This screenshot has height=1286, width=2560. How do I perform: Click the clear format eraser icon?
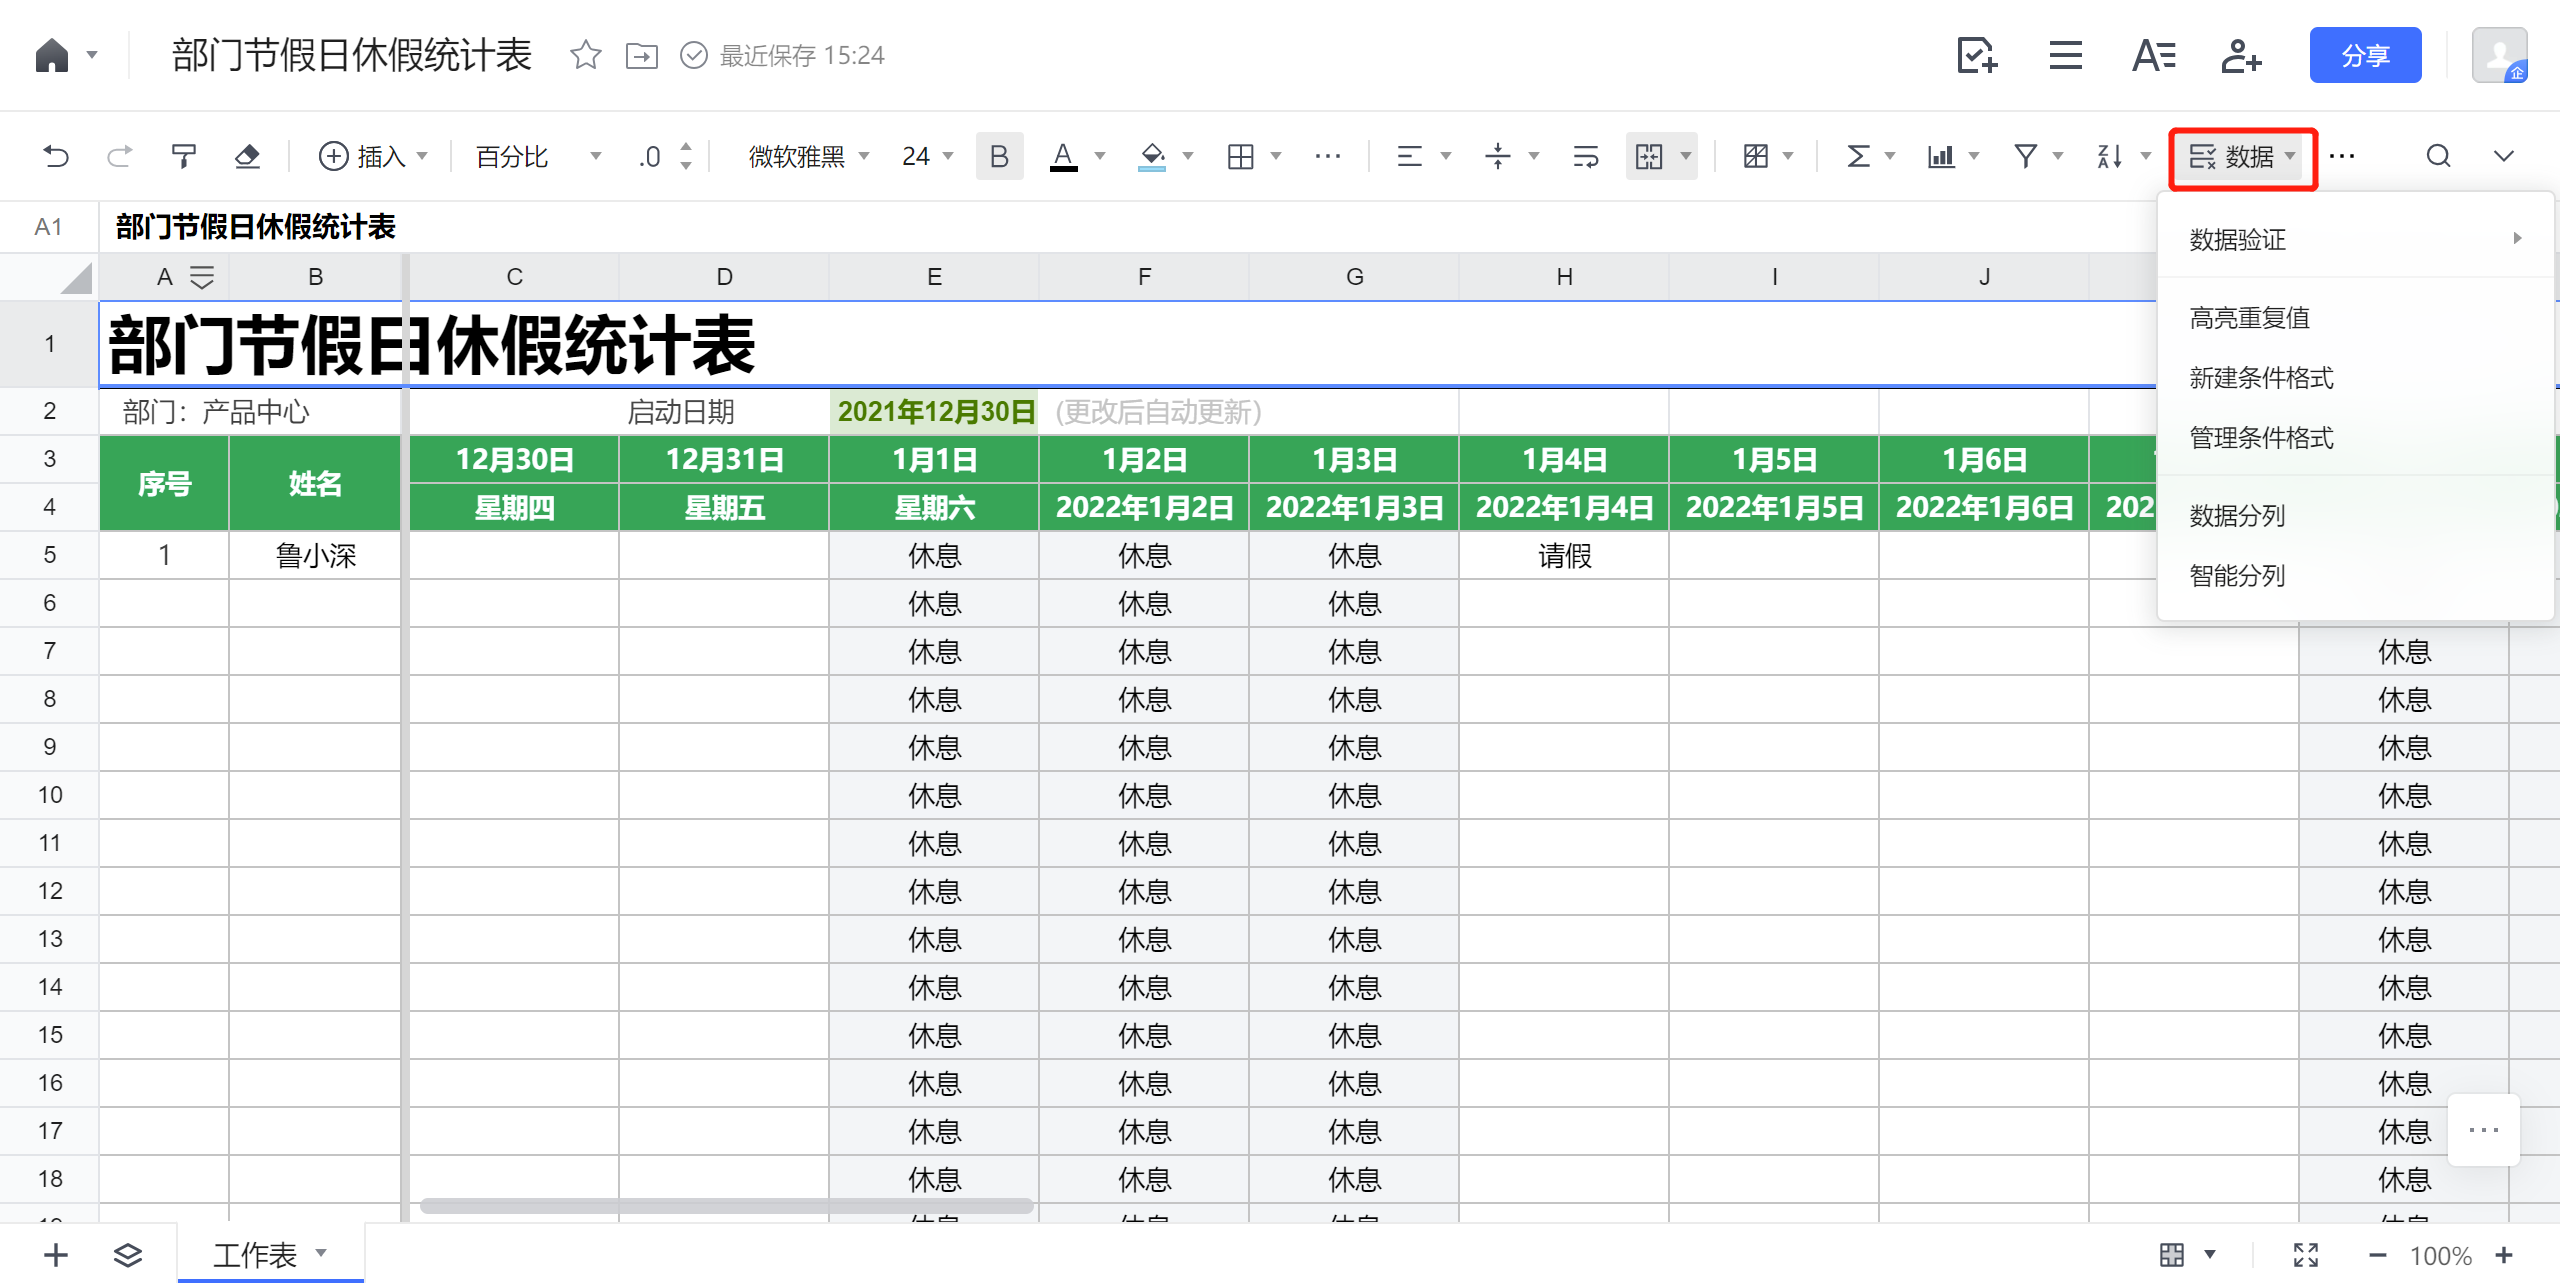pyautogui.click(x=247, y=156)
